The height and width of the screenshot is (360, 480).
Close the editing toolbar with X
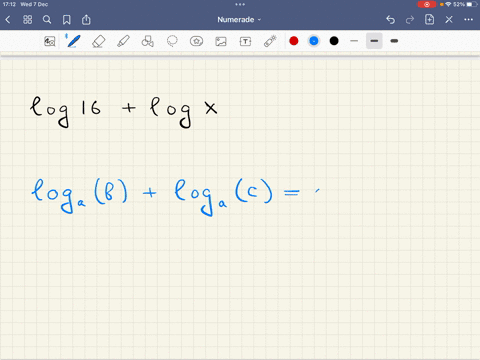point(449,20)
